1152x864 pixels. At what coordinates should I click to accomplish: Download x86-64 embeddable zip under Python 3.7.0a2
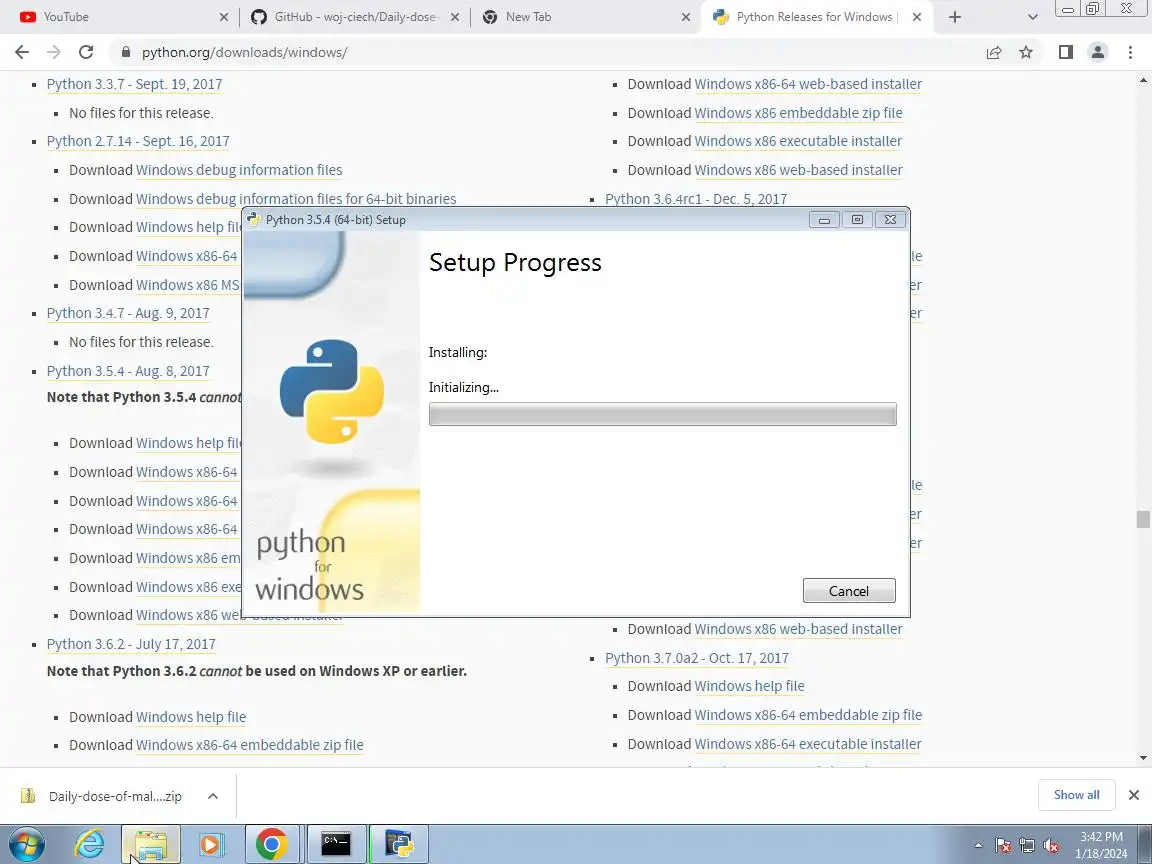click(808, 715)
